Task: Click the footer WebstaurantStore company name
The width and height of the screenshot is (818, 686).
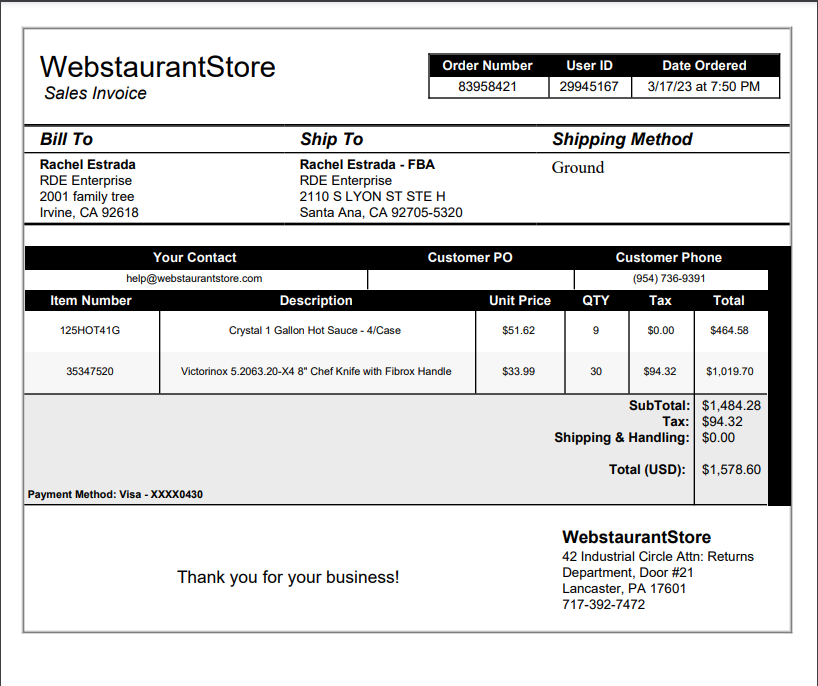Action: click(x=636, y=537)
